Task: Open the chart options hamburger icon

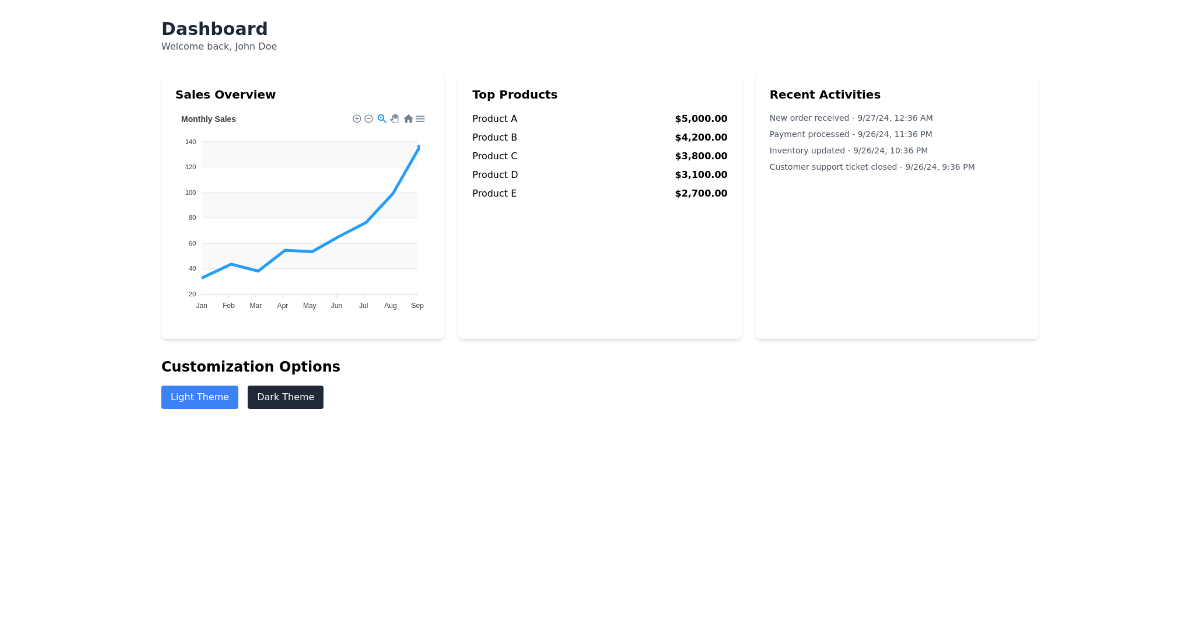Action: click(420, 118)
